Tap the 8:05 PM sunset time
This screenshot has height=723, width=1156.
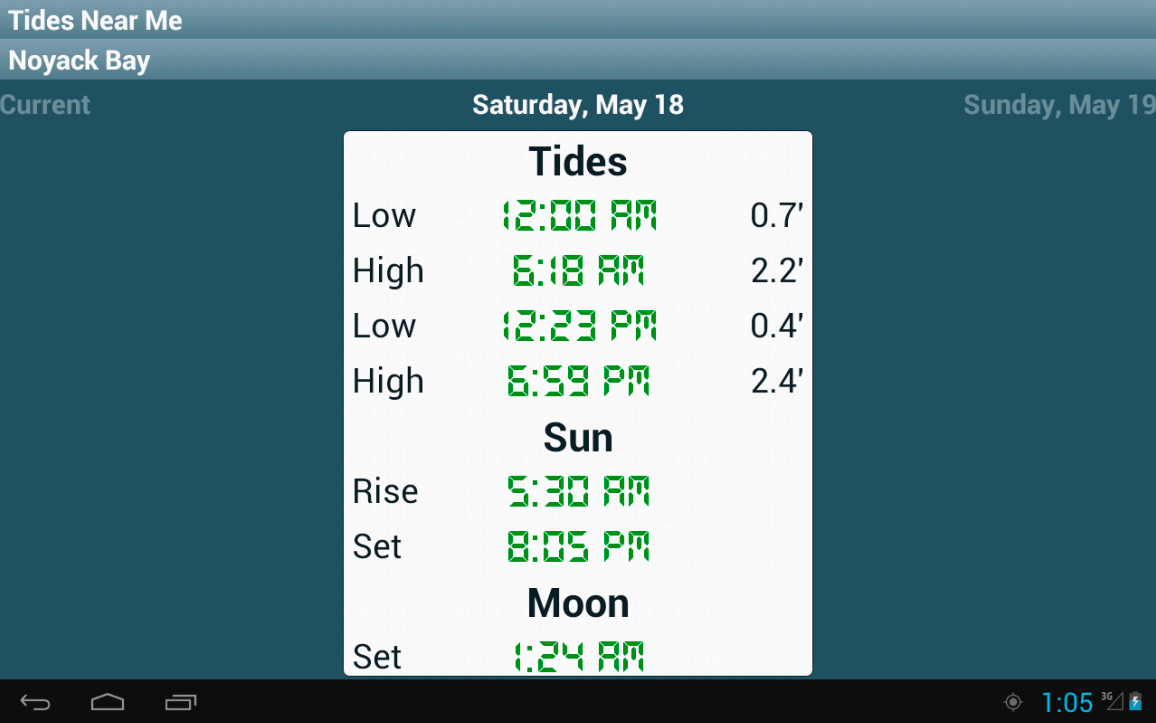point(579,546)
